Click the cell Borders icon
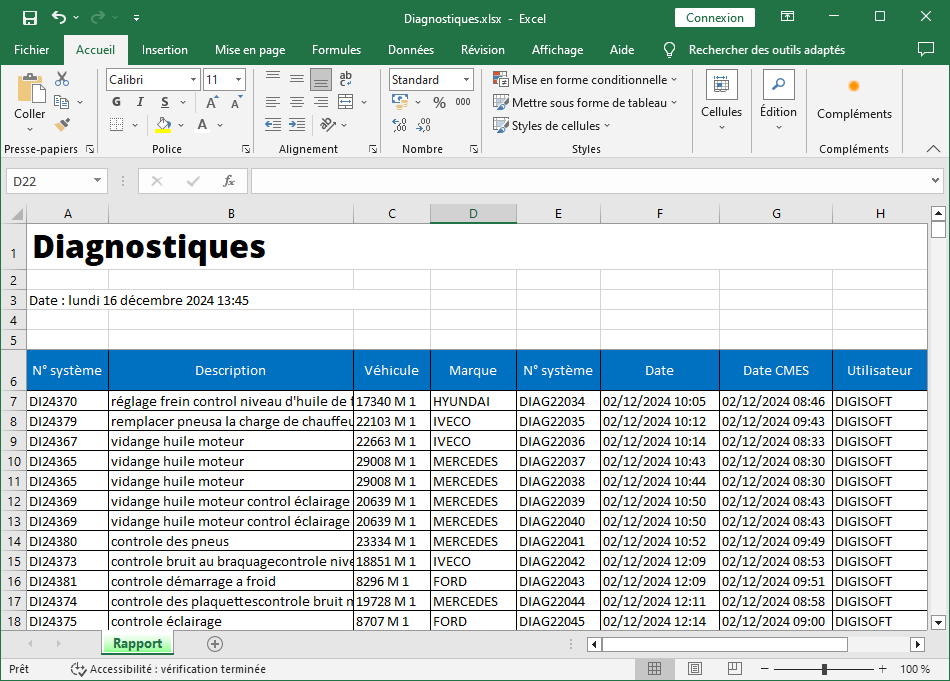Viewport: 950px width, 681px height. 116,125
